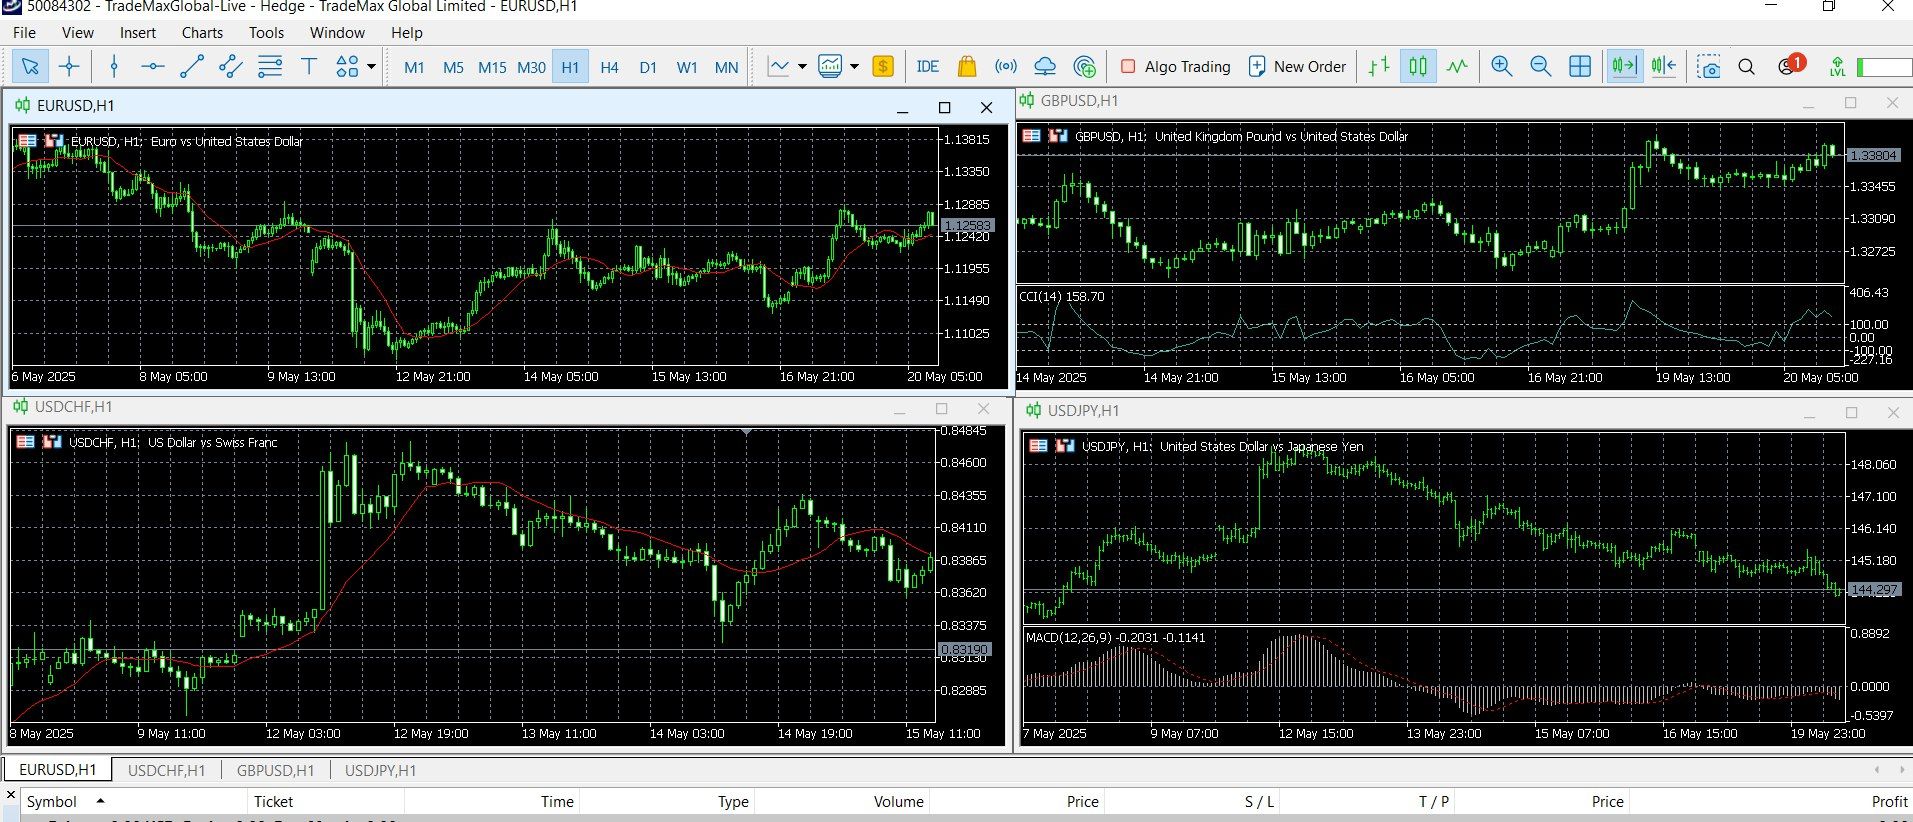1913x822 pixels.
Task: Switch to the MN timeframe
Action: click(727, 67)
